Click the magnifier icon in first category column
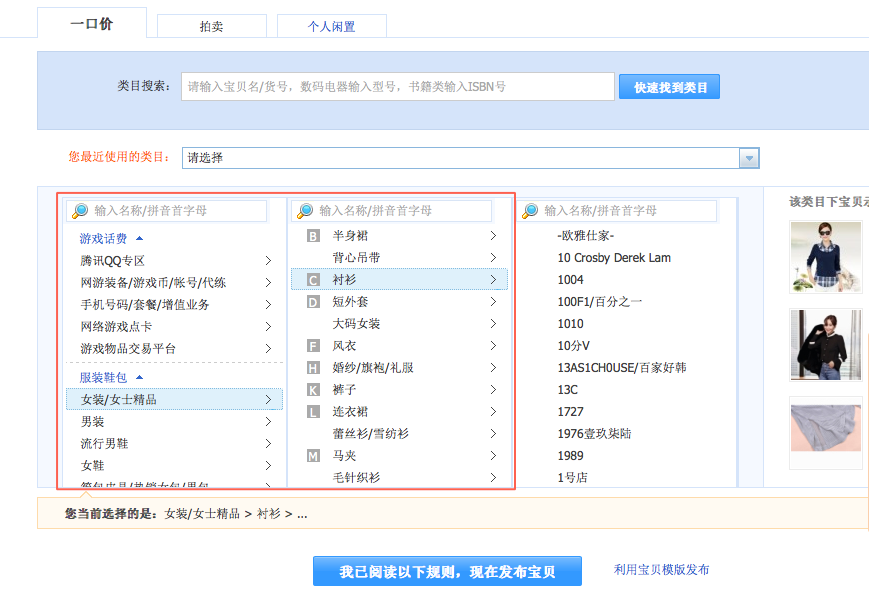The width and height of the screenshot is (869, 597). click(80, 211)
